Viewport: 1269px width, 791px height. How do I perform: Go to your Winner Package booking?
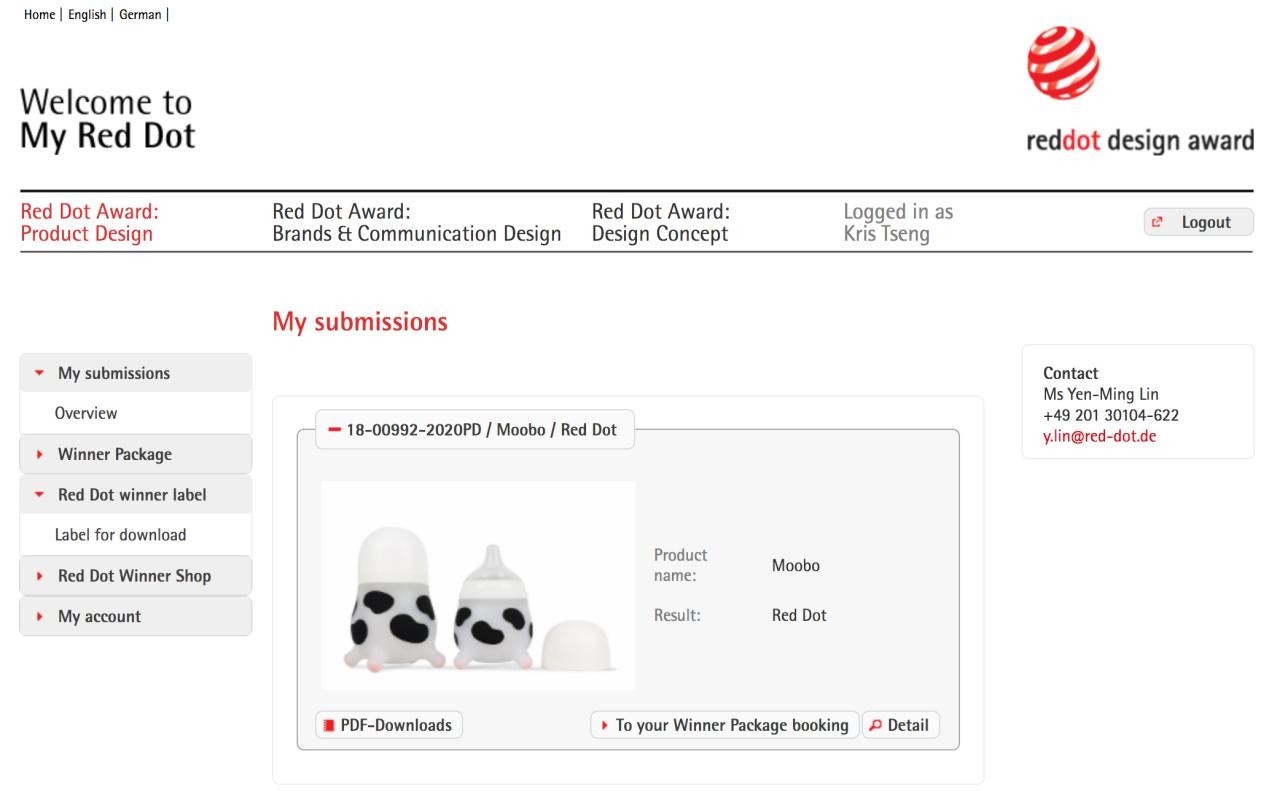pyautogui.click(x=724, y=725)
